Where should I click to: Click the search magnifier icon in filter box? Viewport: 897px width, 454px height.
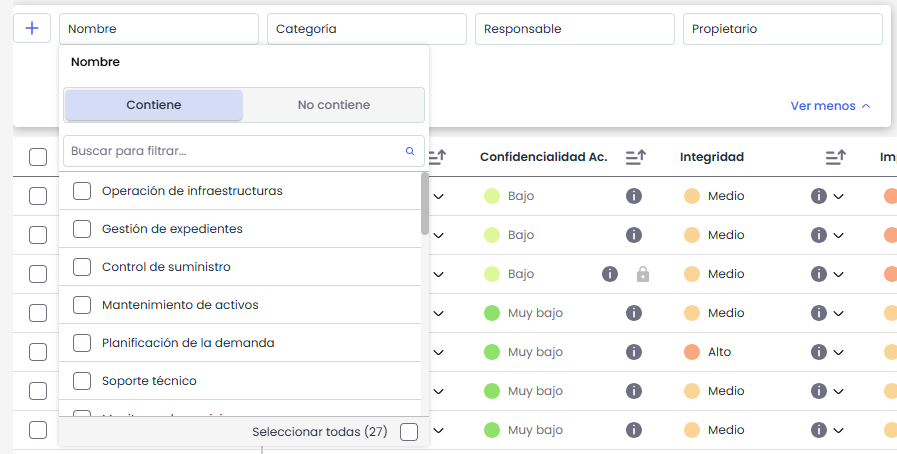(410, 152)
